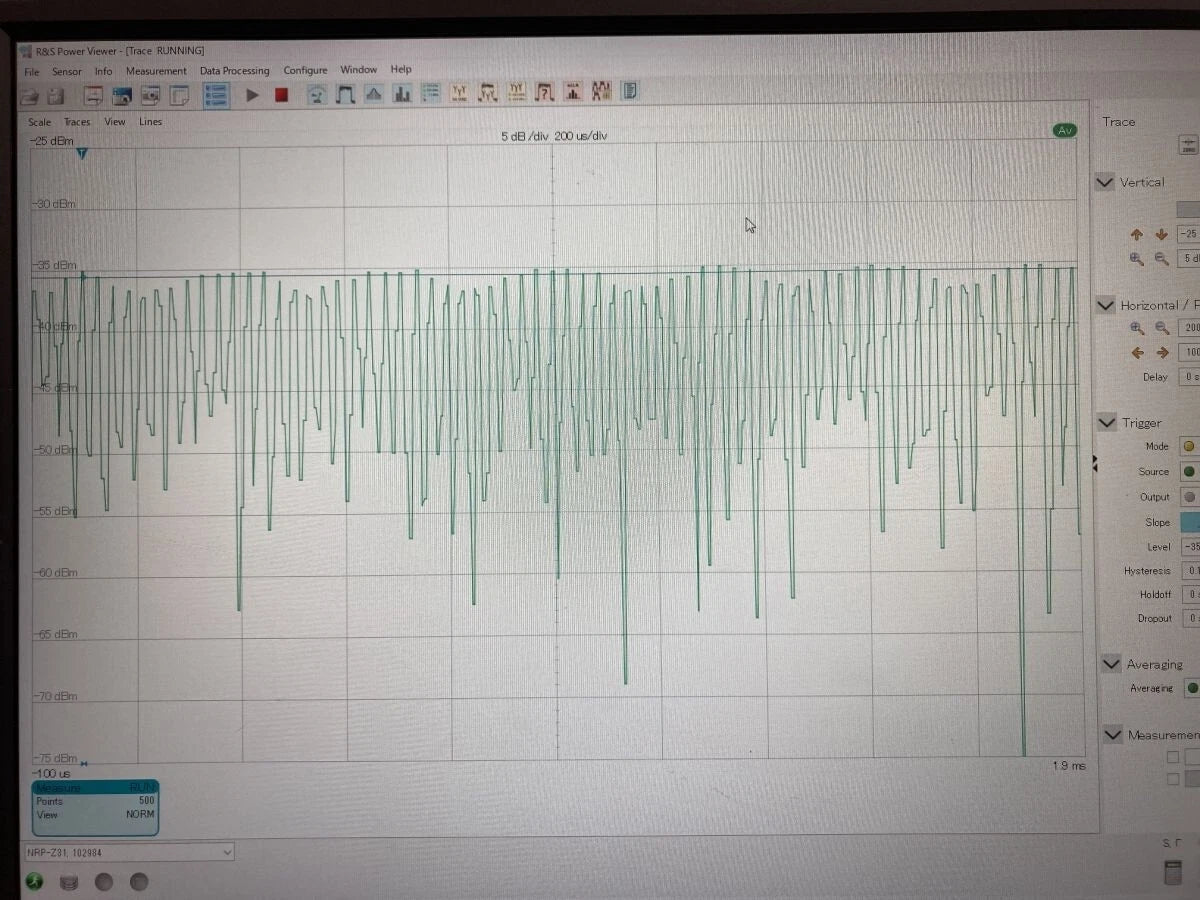Collapse the Horizontal section
This screenshot has height=900, width=1200.
1105,305
